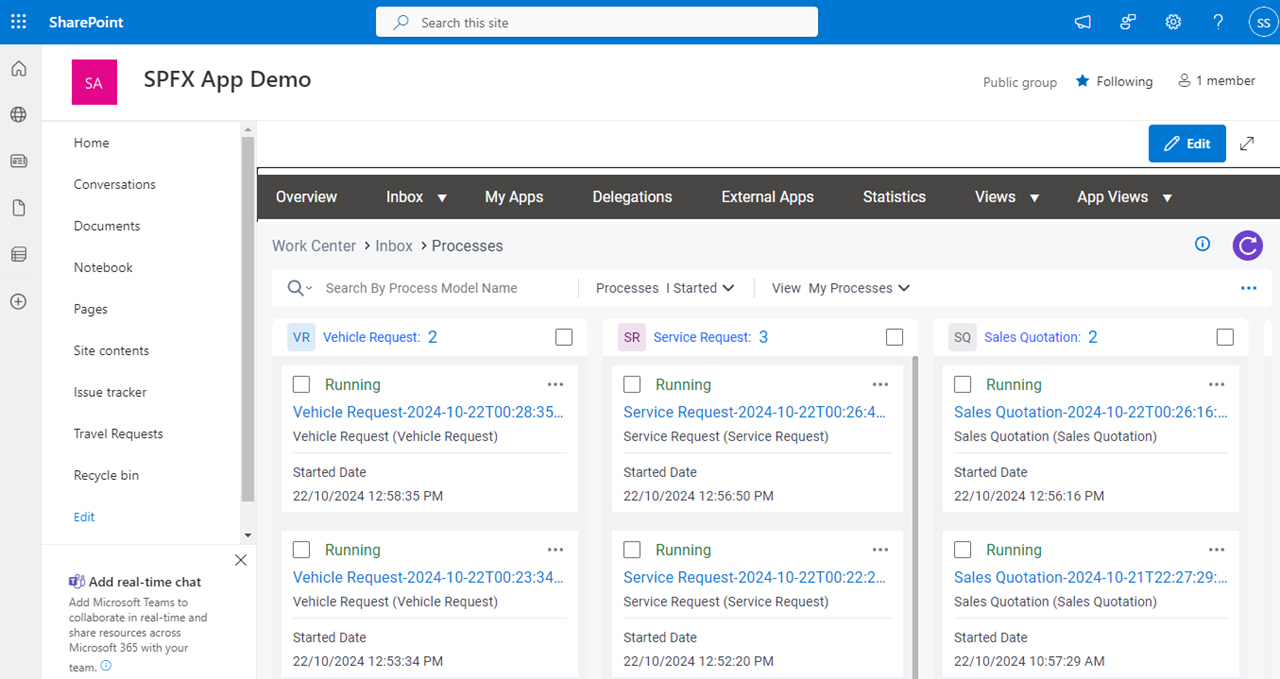Click the purple refresh icon
This screenshot has width=1280, height=679.
click(x=1248, y=245)
